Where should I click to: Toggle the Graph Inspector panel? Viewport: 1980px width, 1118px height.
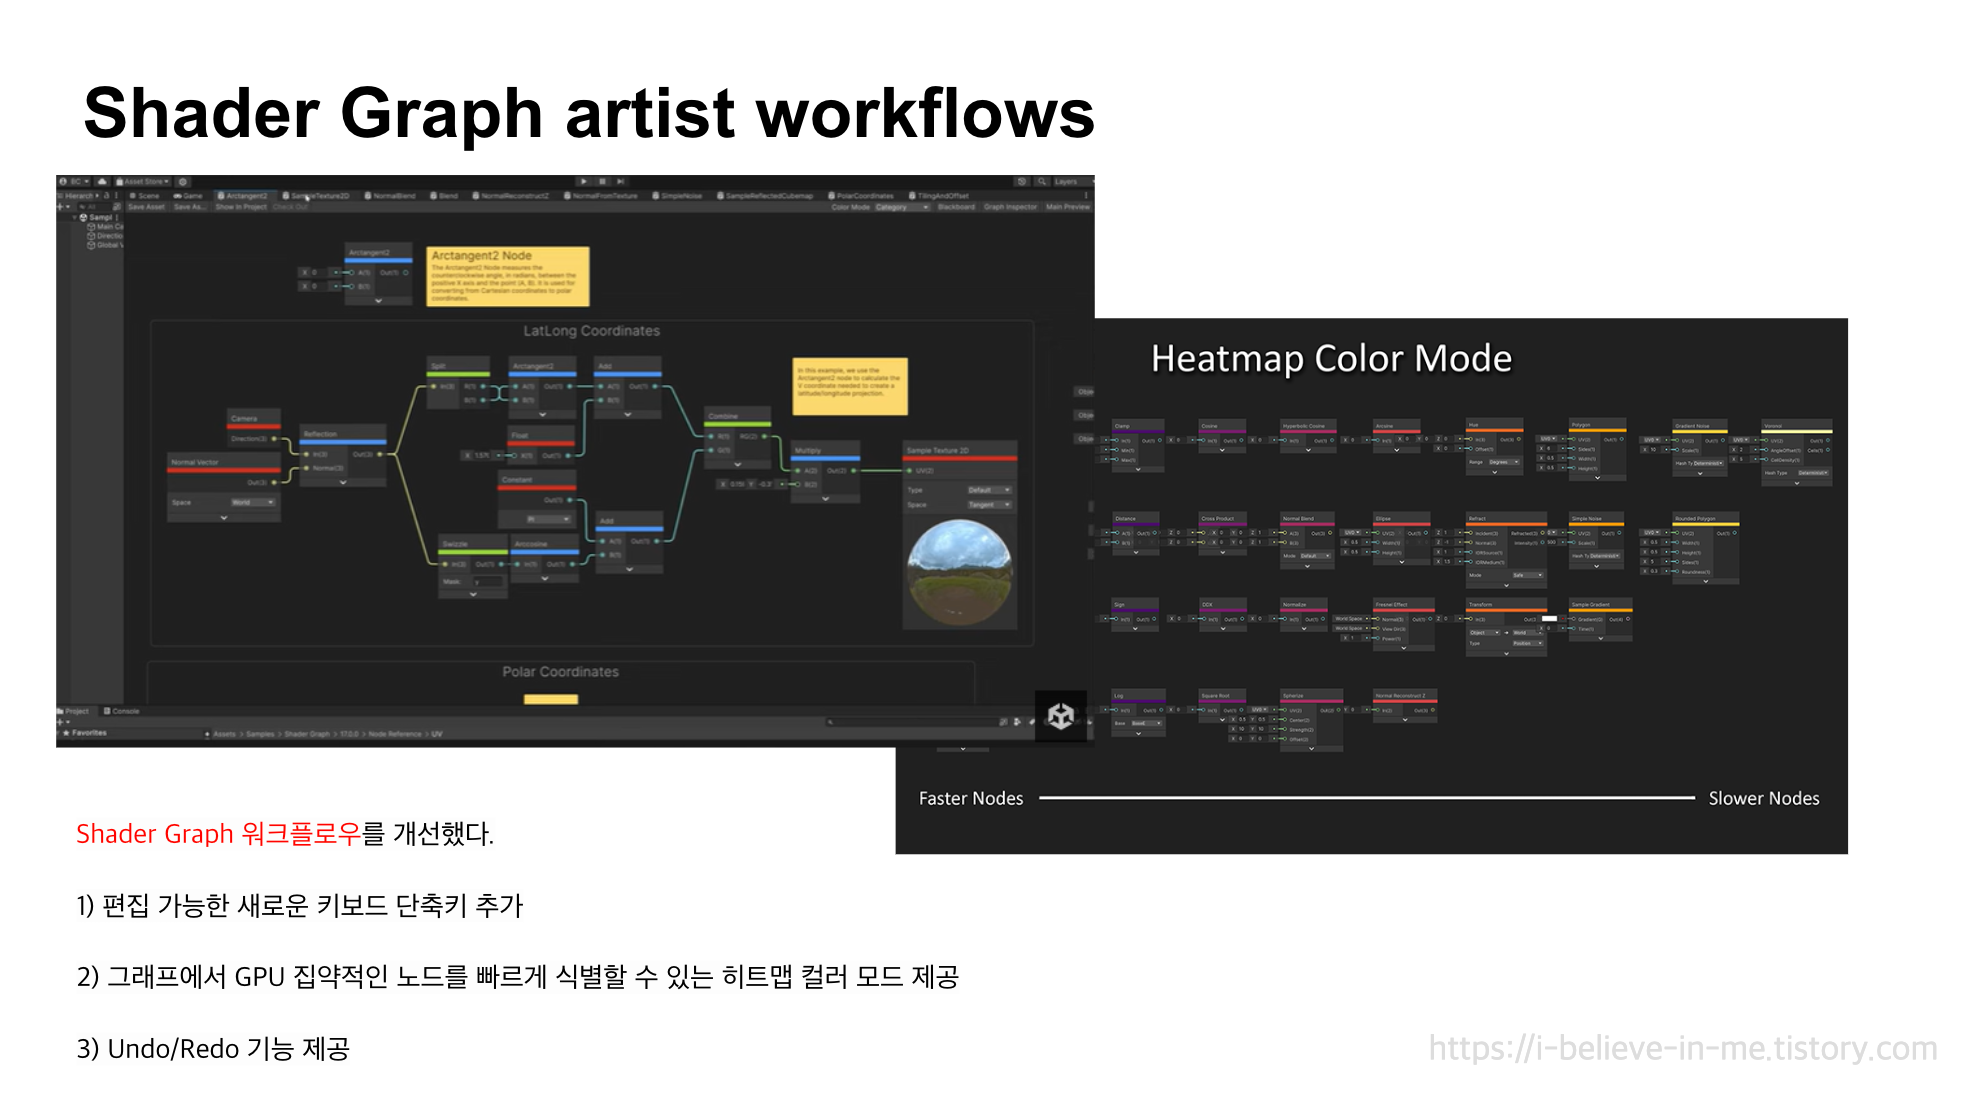pos(1010,207)
